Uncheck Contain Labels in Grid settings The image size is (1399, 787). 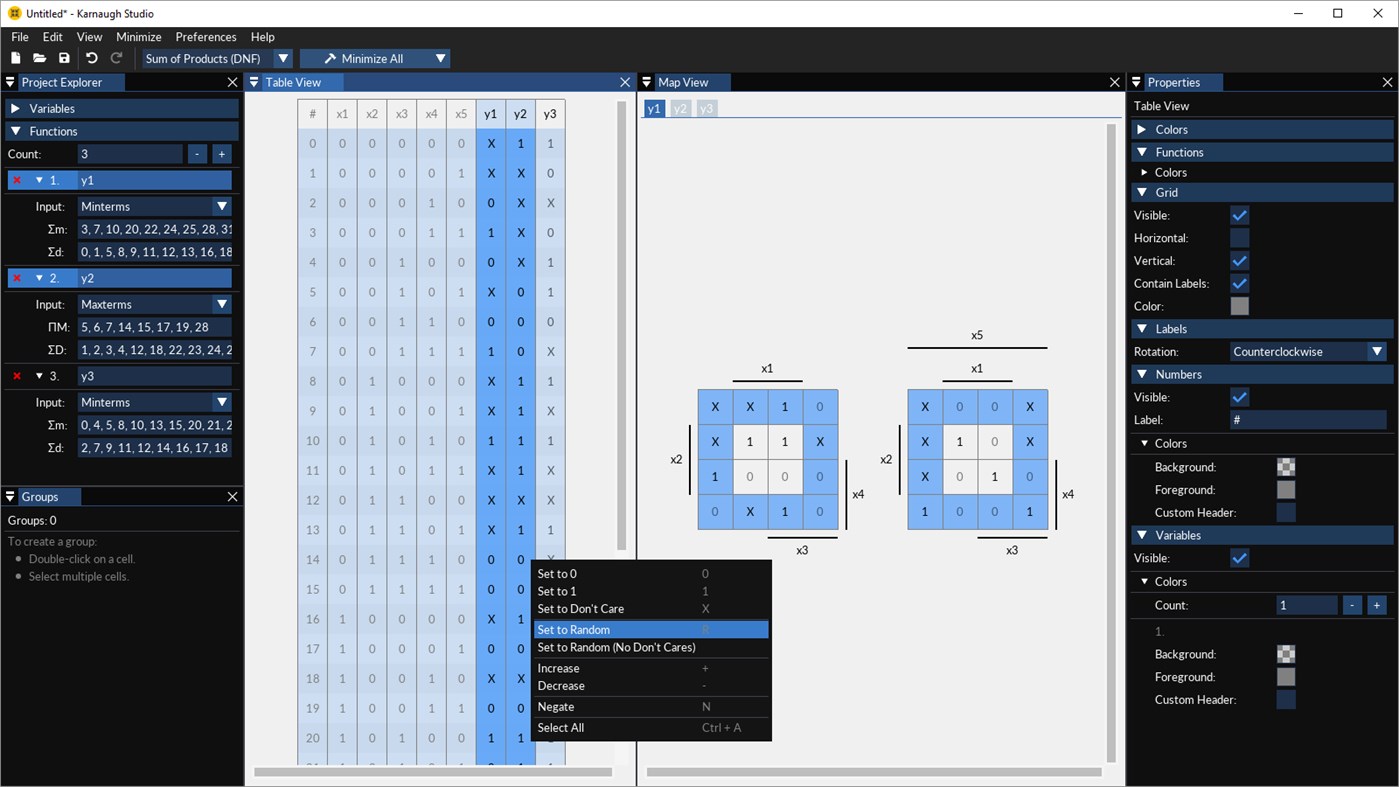[1239, 283]
